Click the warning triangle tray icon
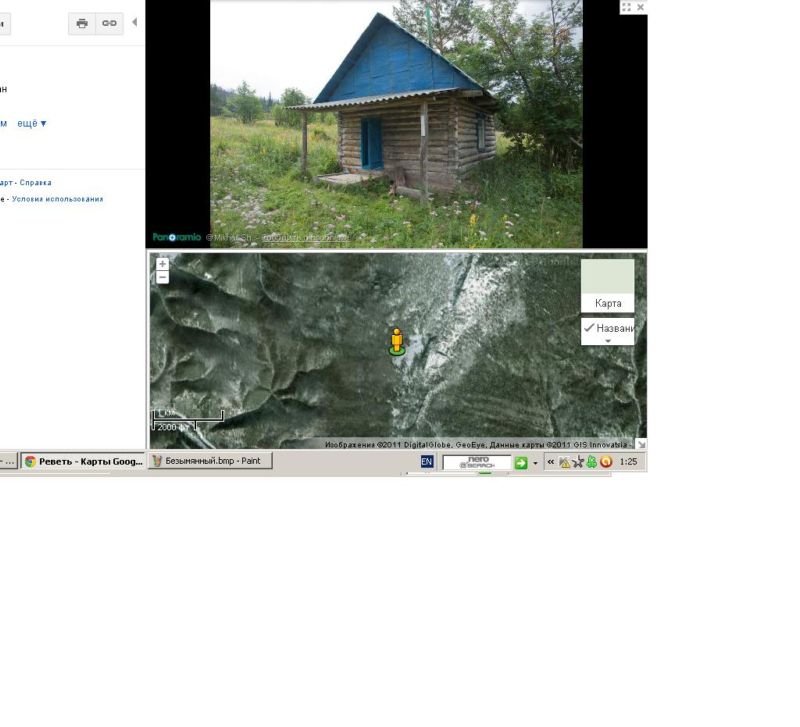 pos(564,462)
